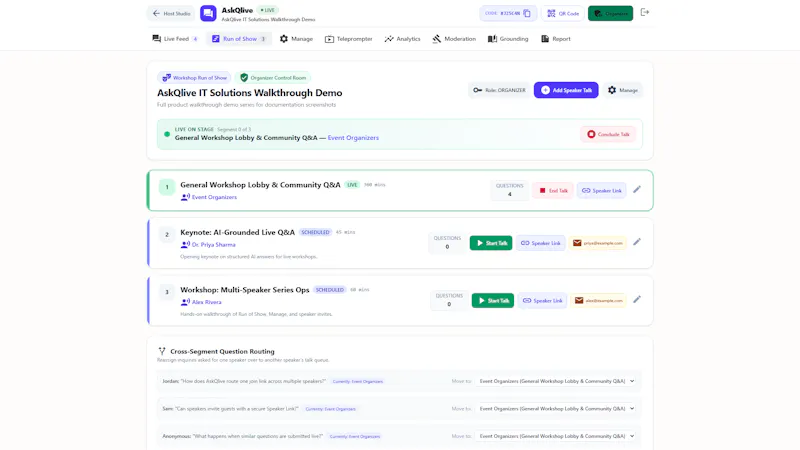Click the alex@example.com email button
Viewport: 800px width, 450px height.
[x=598, y=301]
